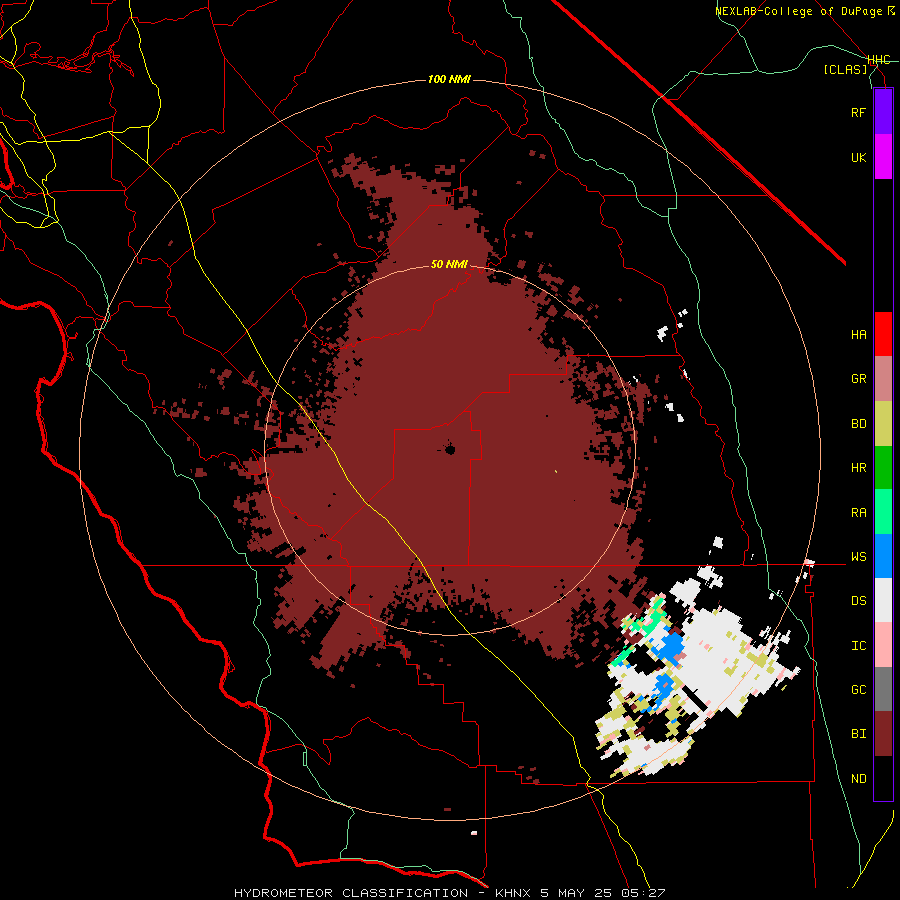900x900 pixels.
Task: Click the IC legend label
Action: pyautogui.click(x=858, y=646)
